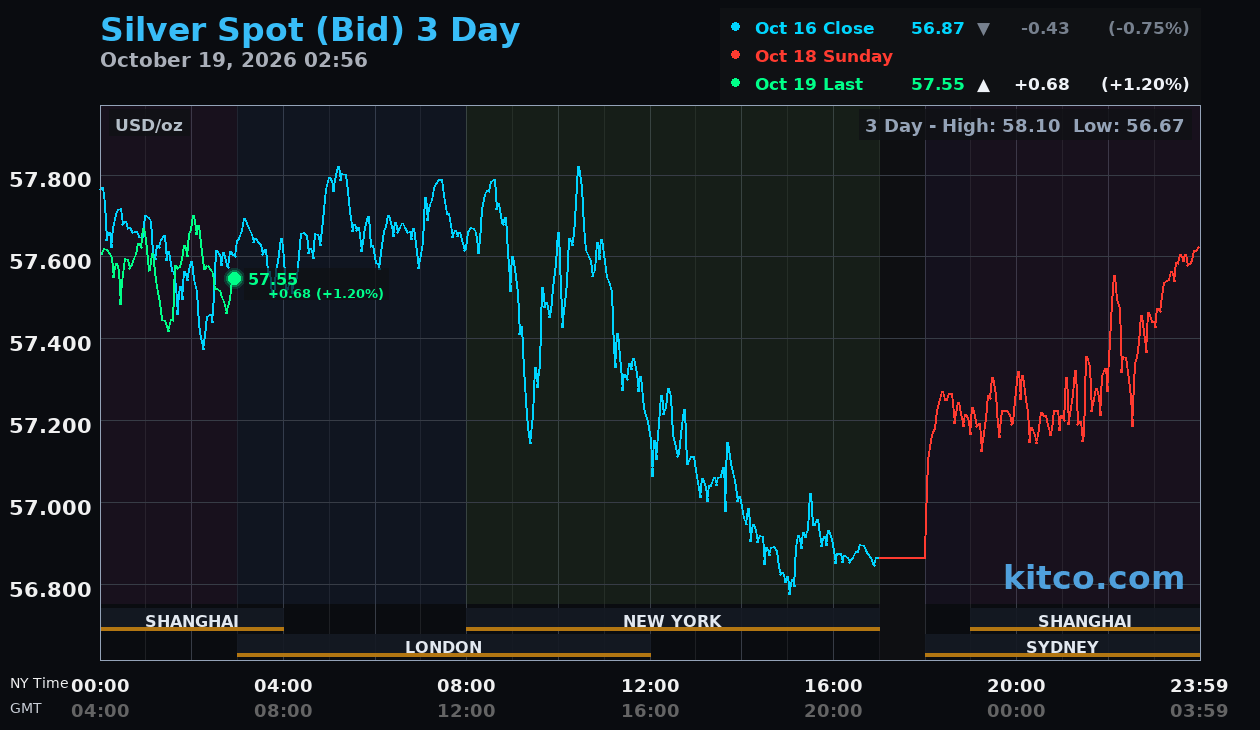Viewport: 1260px width, 730px height.
Task: Click the white 12:00 NY time tick
Action: (x=650, y=686)
